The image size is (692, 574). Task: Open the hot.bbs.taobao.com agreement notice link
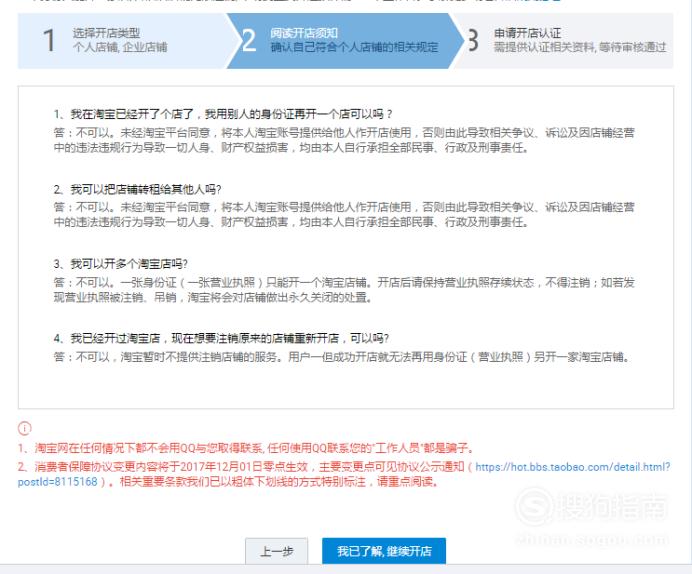point(573,467)
